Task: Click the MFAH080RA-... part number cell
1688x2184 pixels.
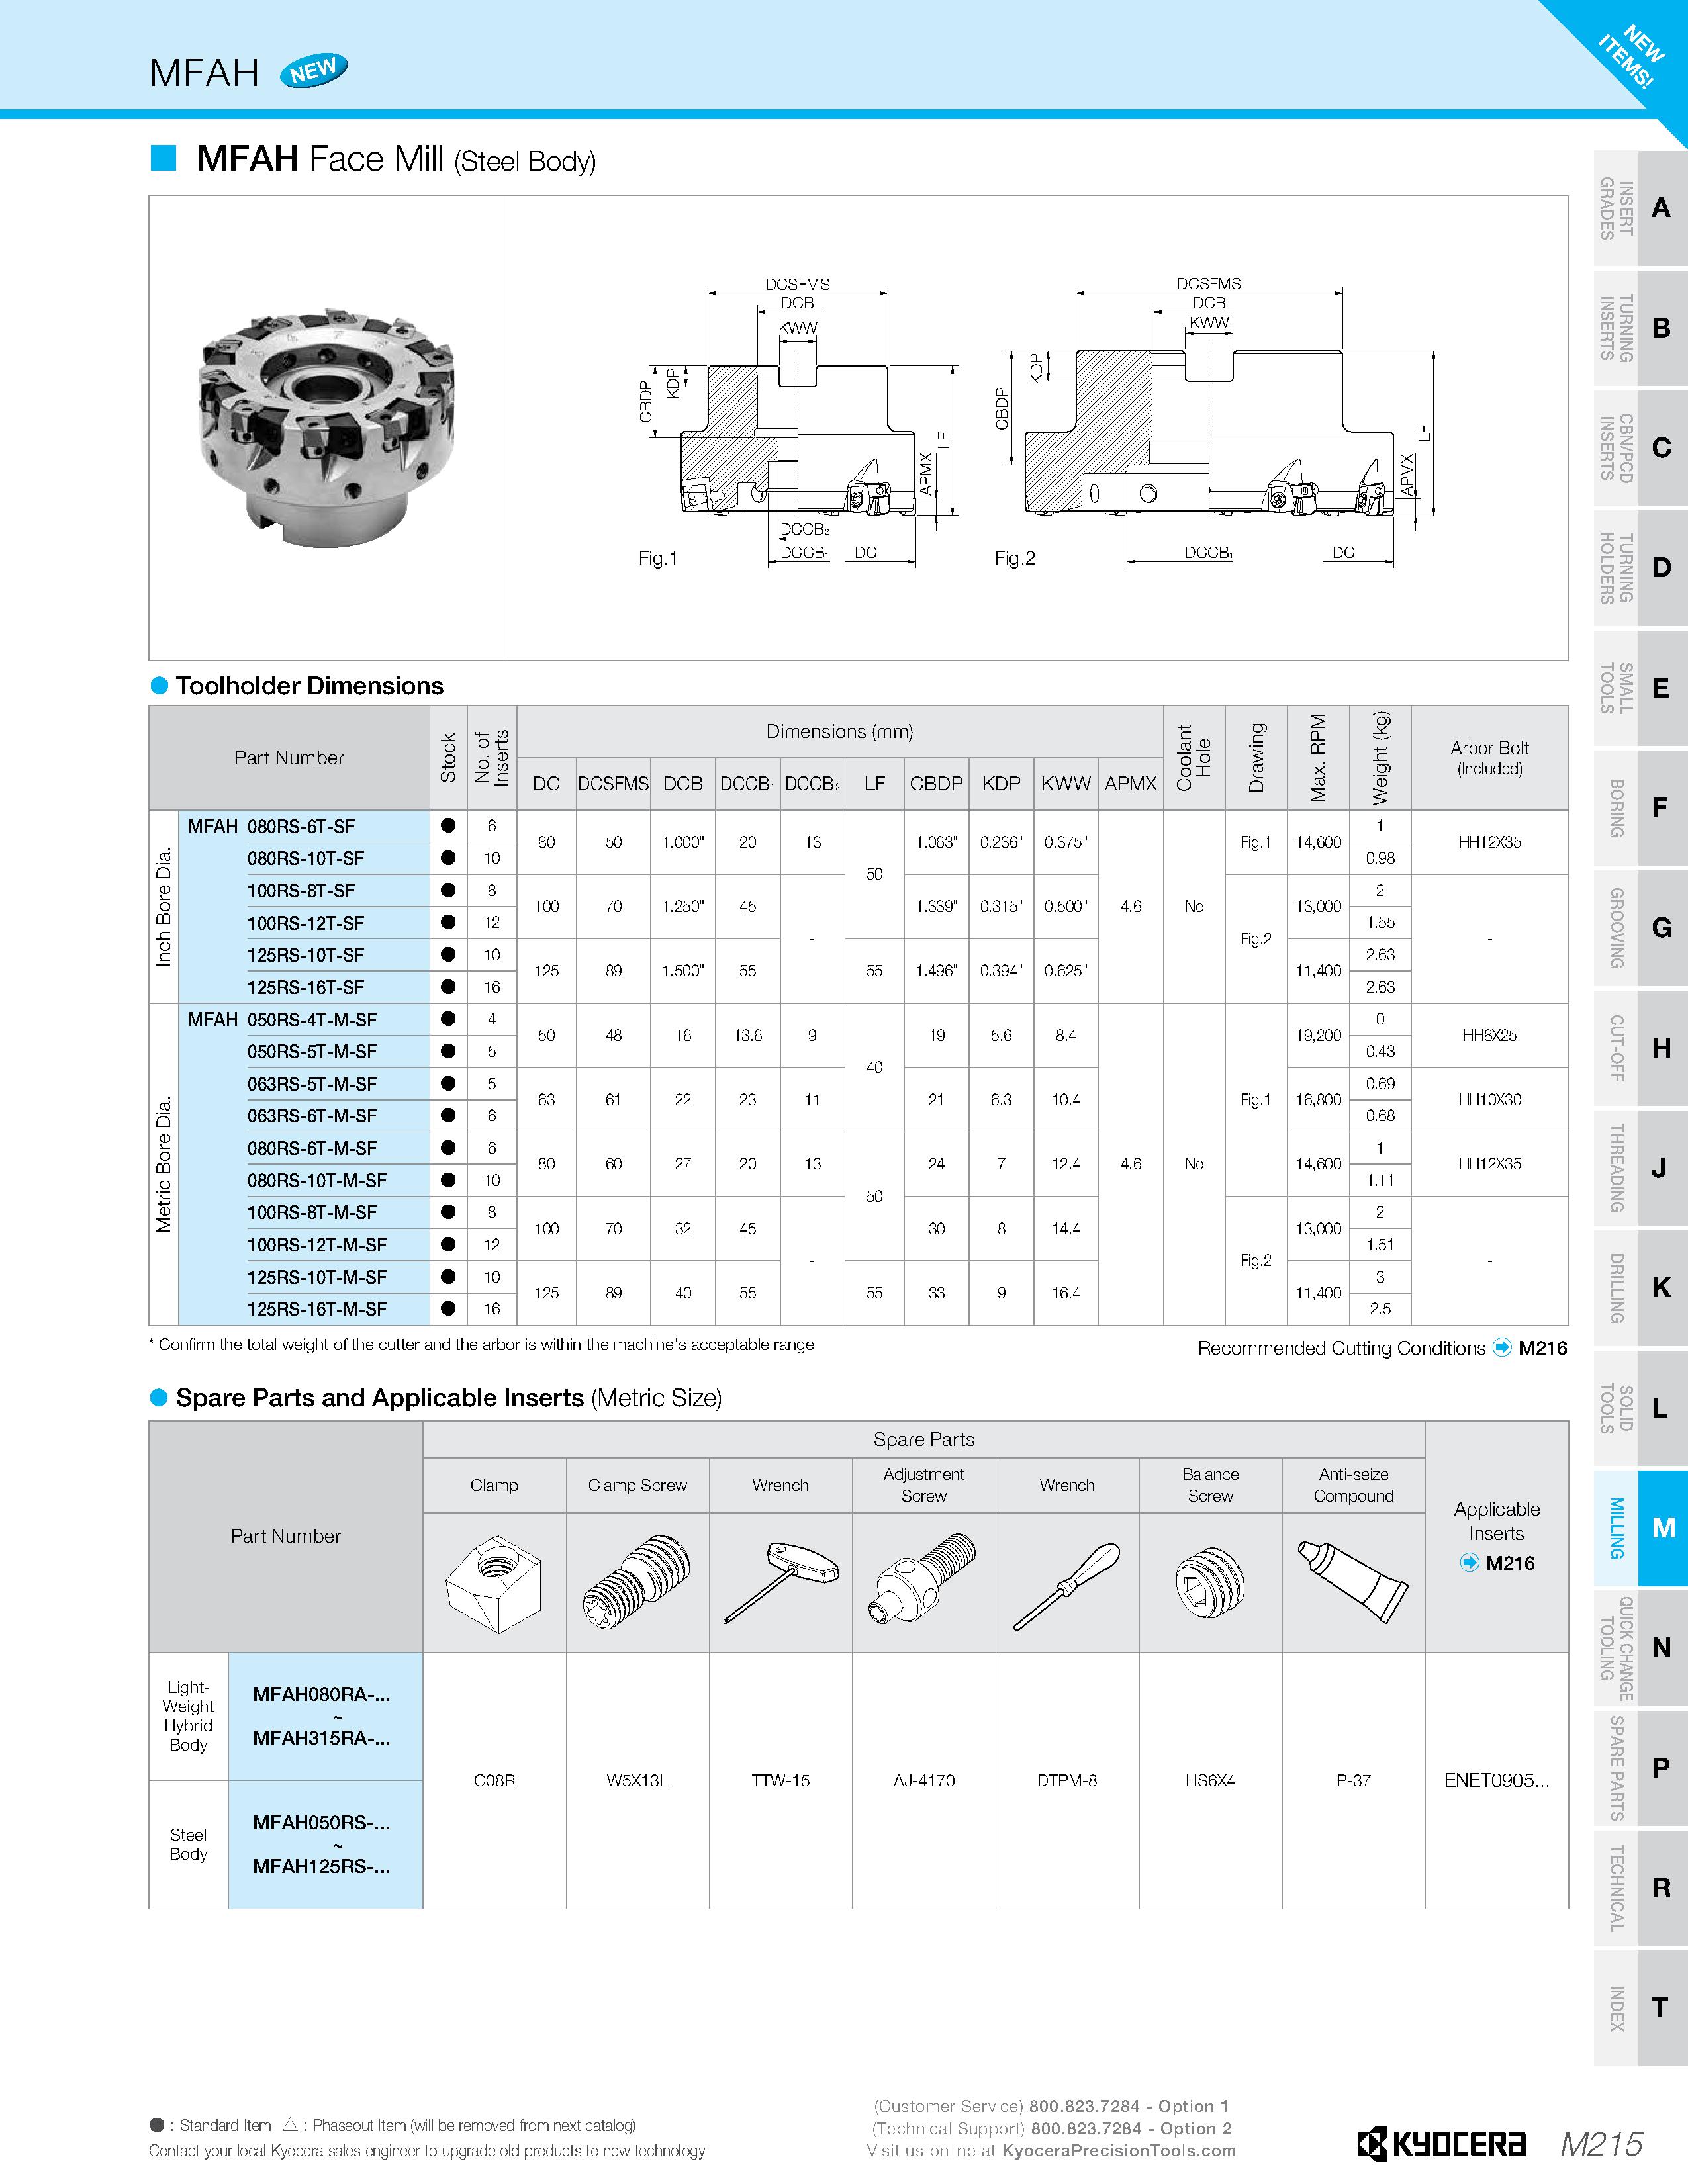Action: pyautogui.click(x=325, y=1717)
